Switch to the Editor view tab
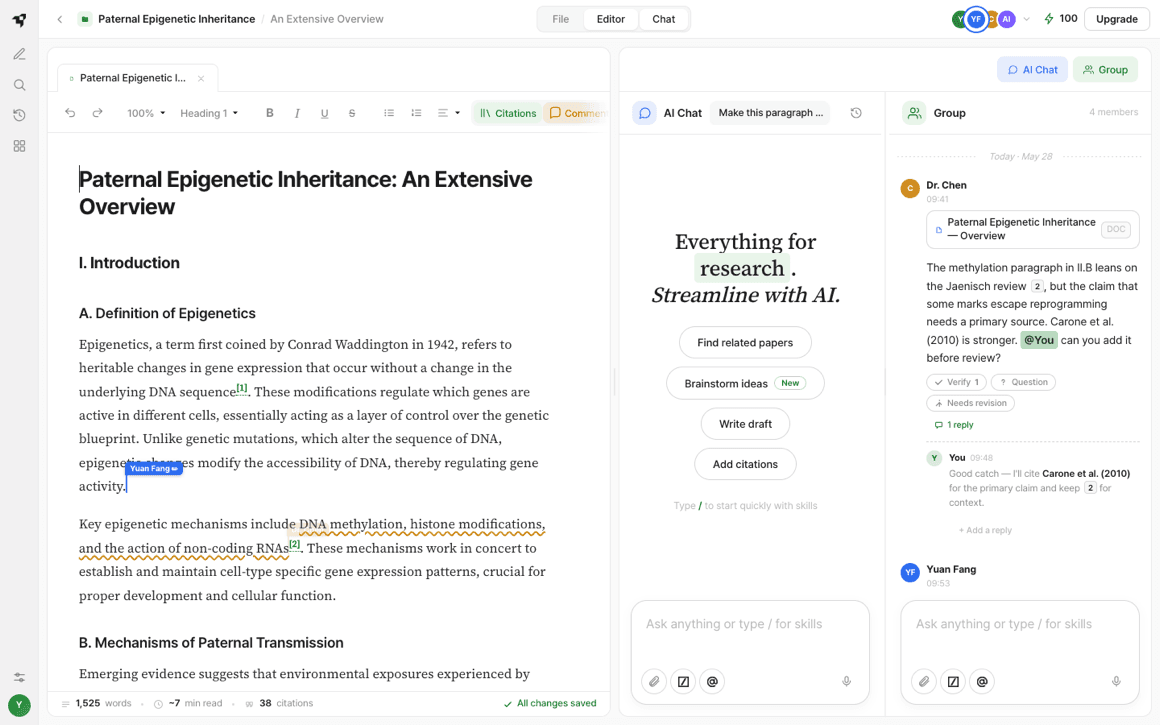 (x=610, y=19)
